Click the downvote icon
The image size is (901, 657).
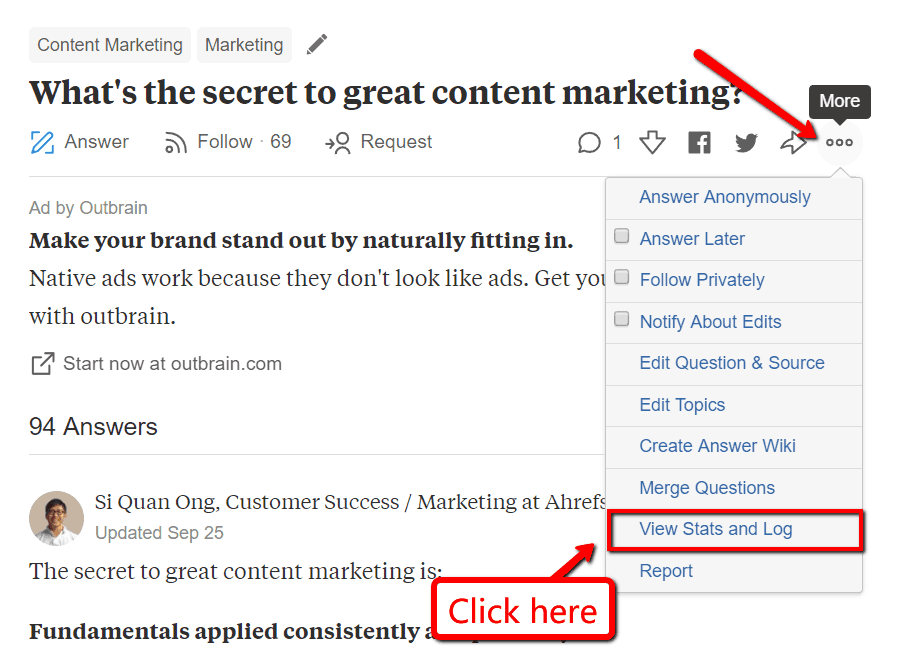click(x=651, y=142)
